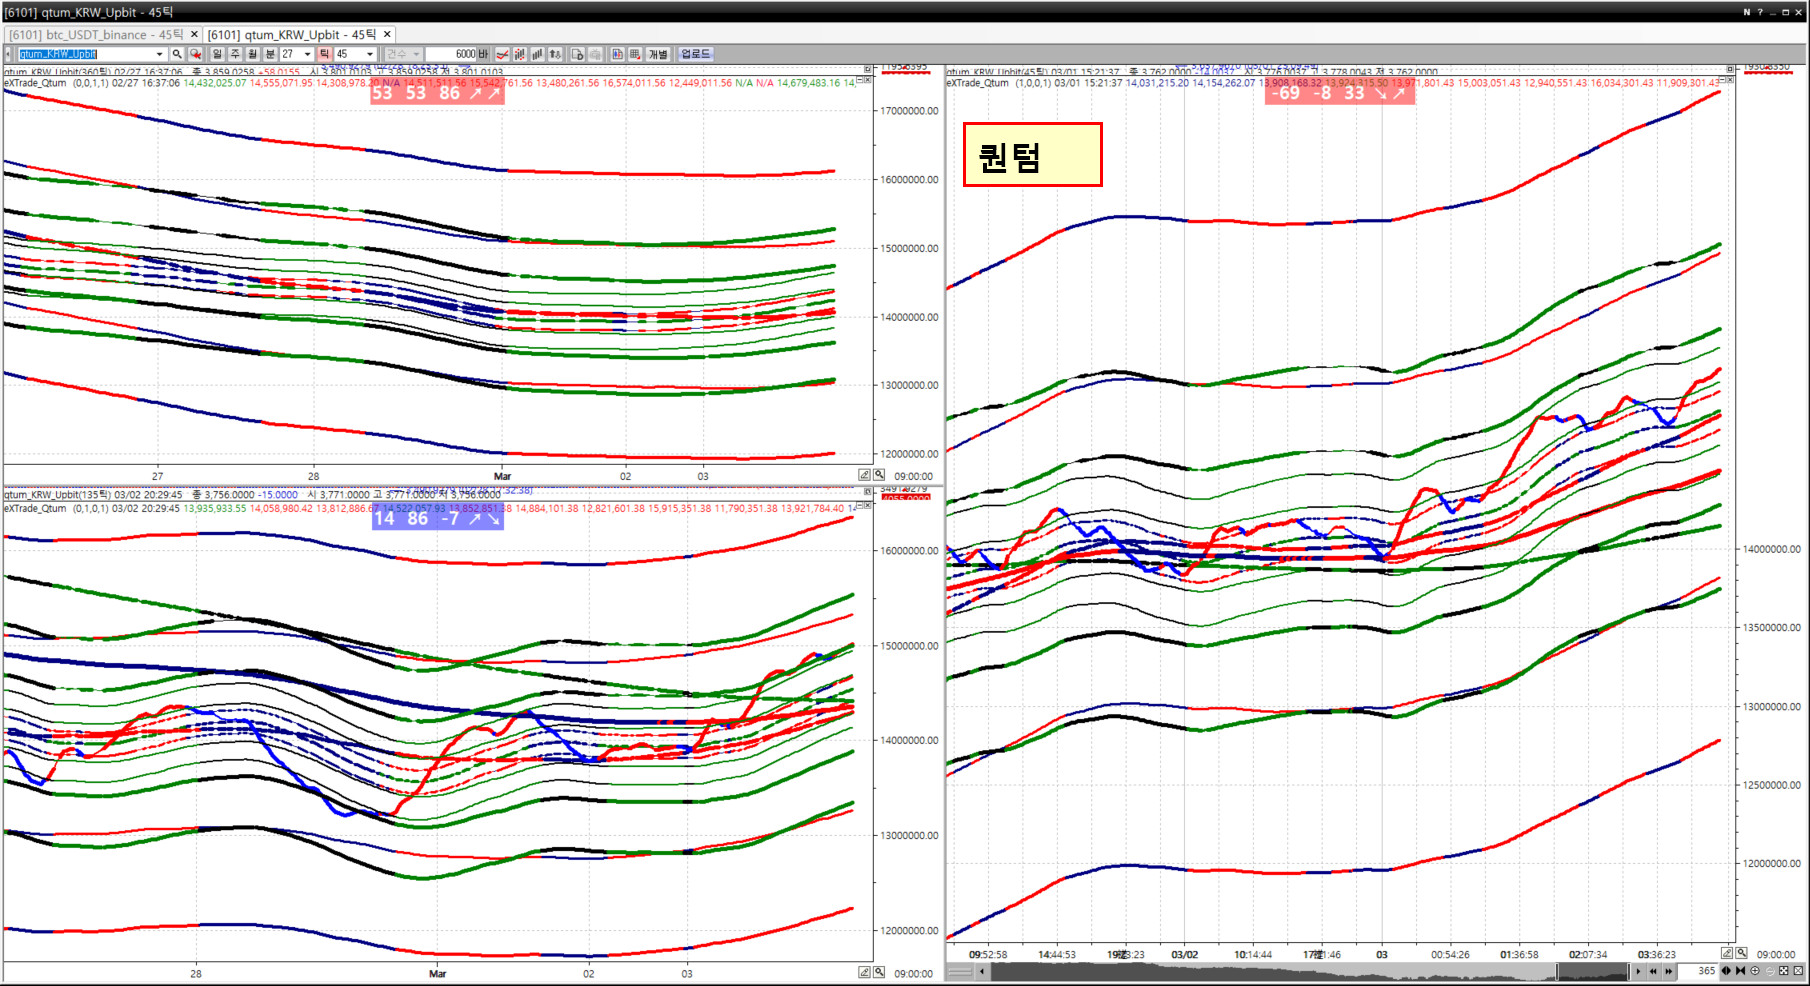Click the zoom-in plus icon at bottom right
Image resolution: width=1810 pixels, height=986 pixels.
(1755, 971)
